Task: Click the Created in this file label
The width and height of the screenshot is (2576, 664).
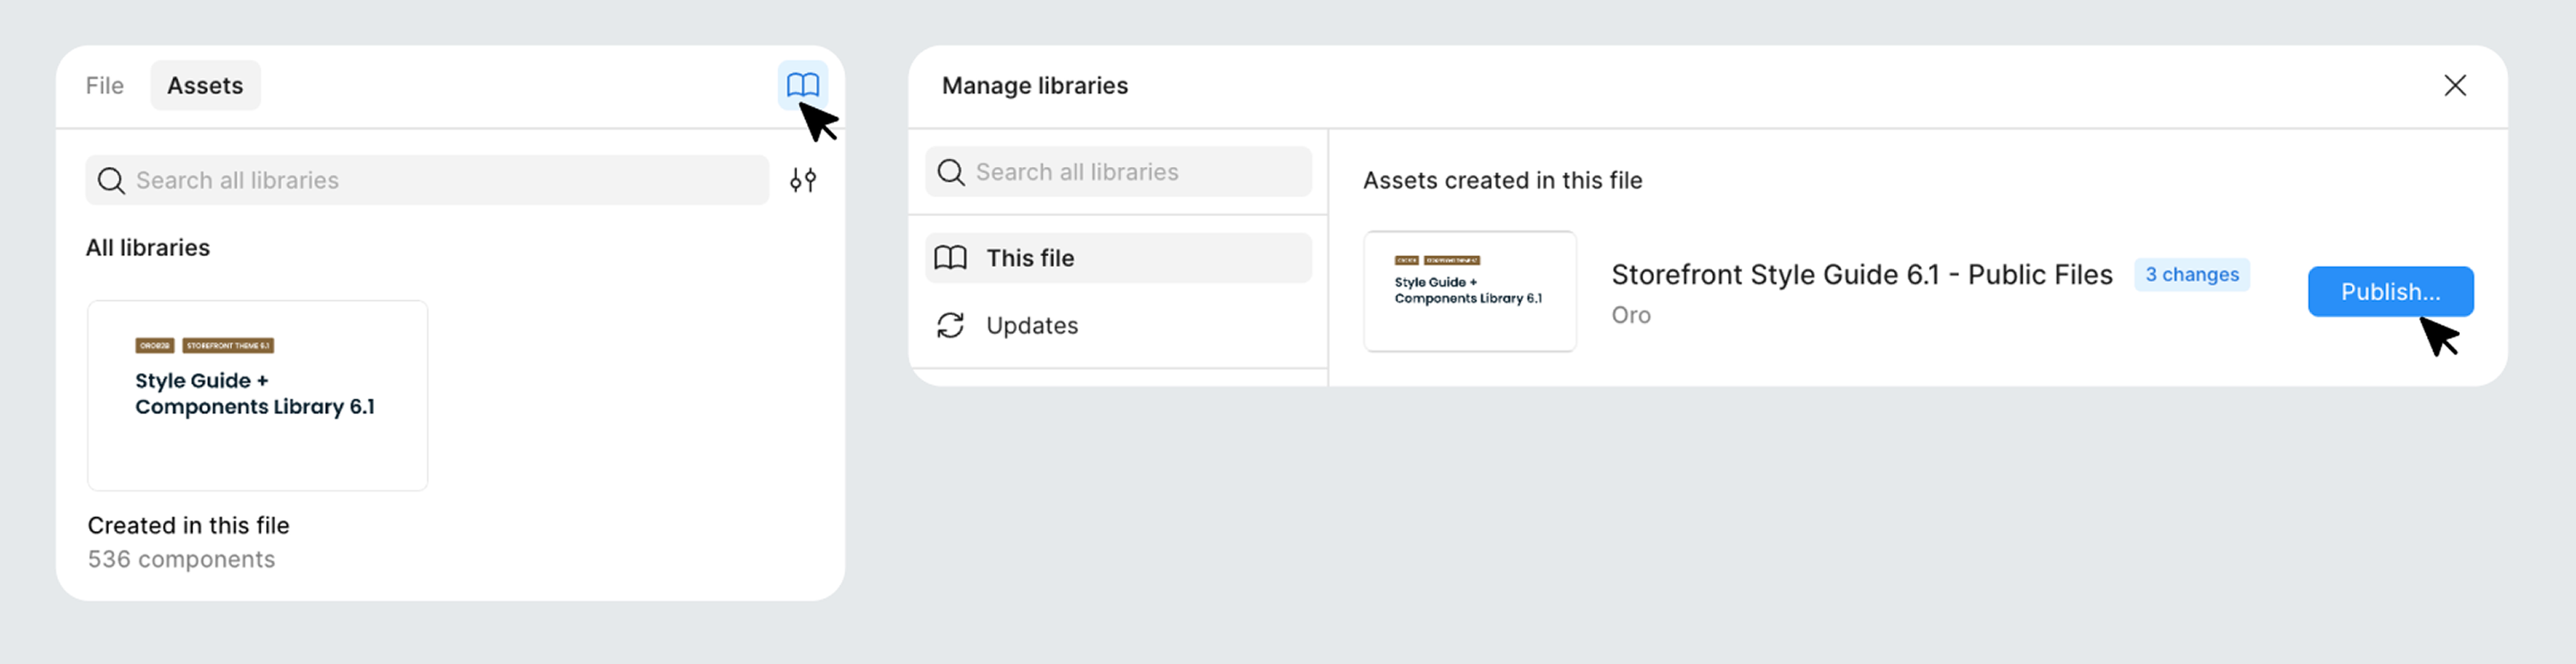Action: 188,525
